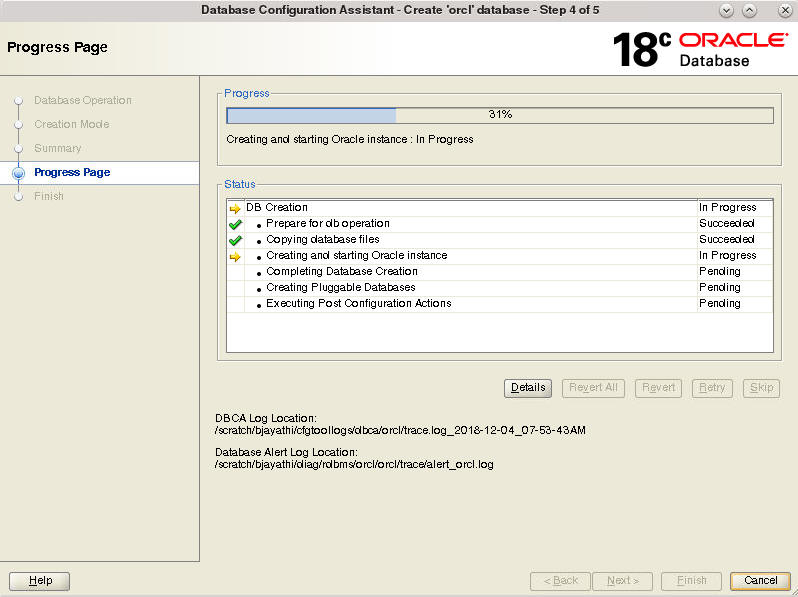The width and height of the screenshot is (798, 597).
Task: Click the disabled Next button
Action: click(623, 581)
